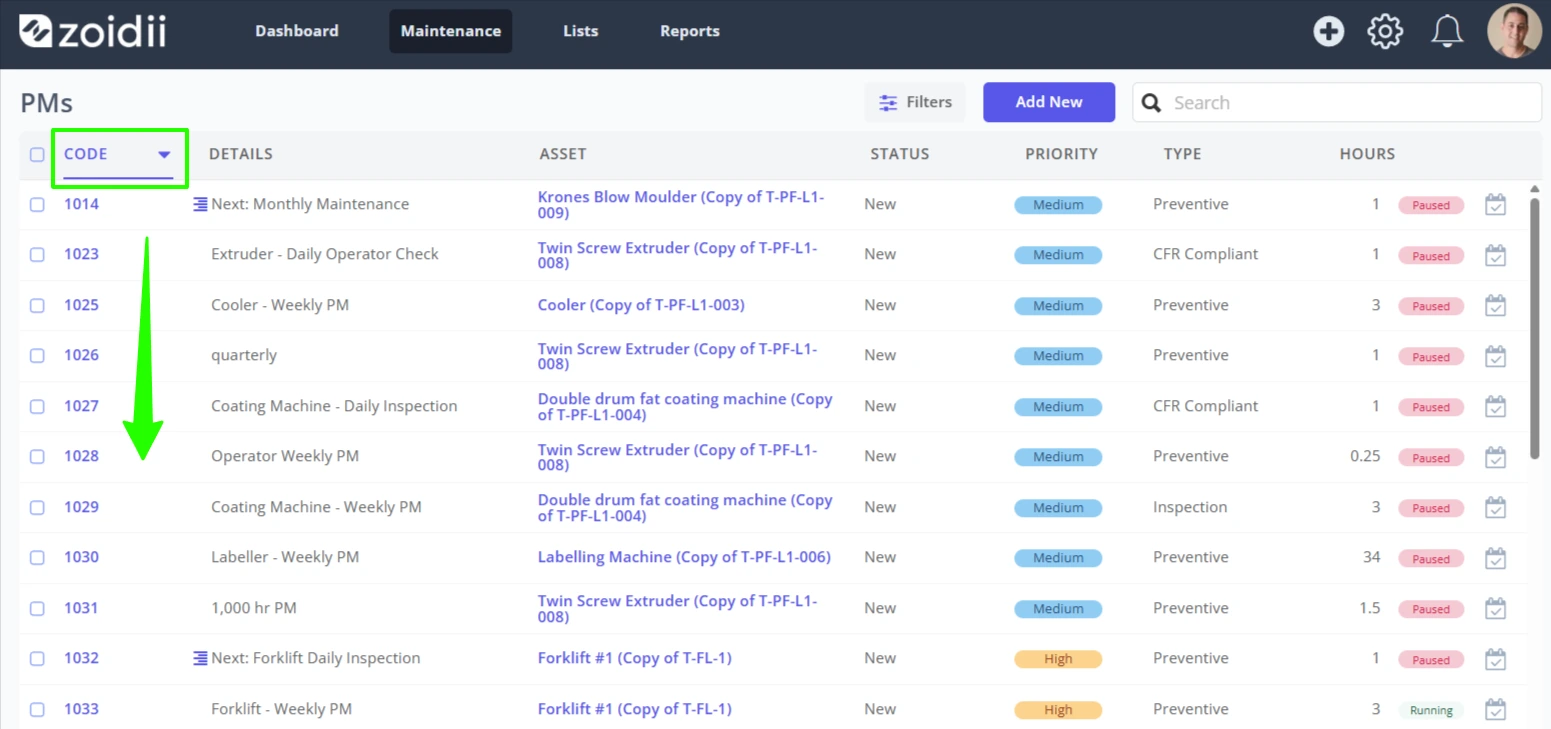The height and width of the screenshot is (729, 1551).
Task: Click the plus add icon in header
Action: (x=1328, y=31)
